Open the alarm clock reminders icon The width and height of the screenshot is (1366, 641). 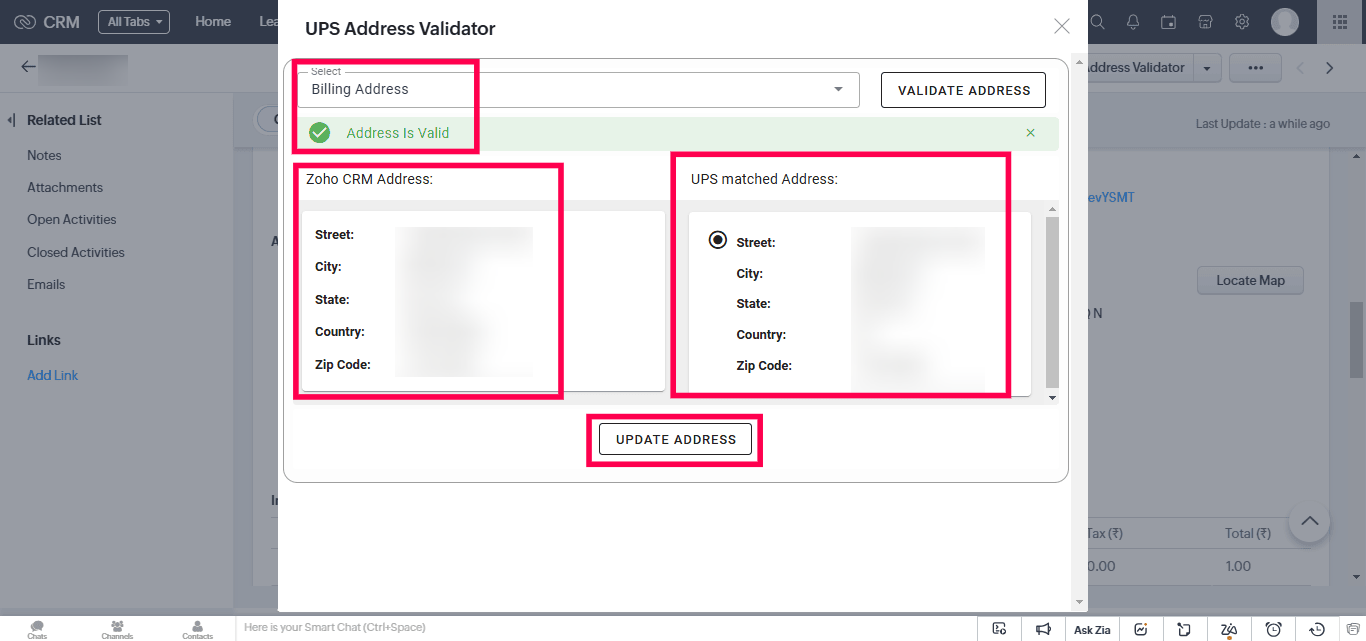click(1274, 629)
